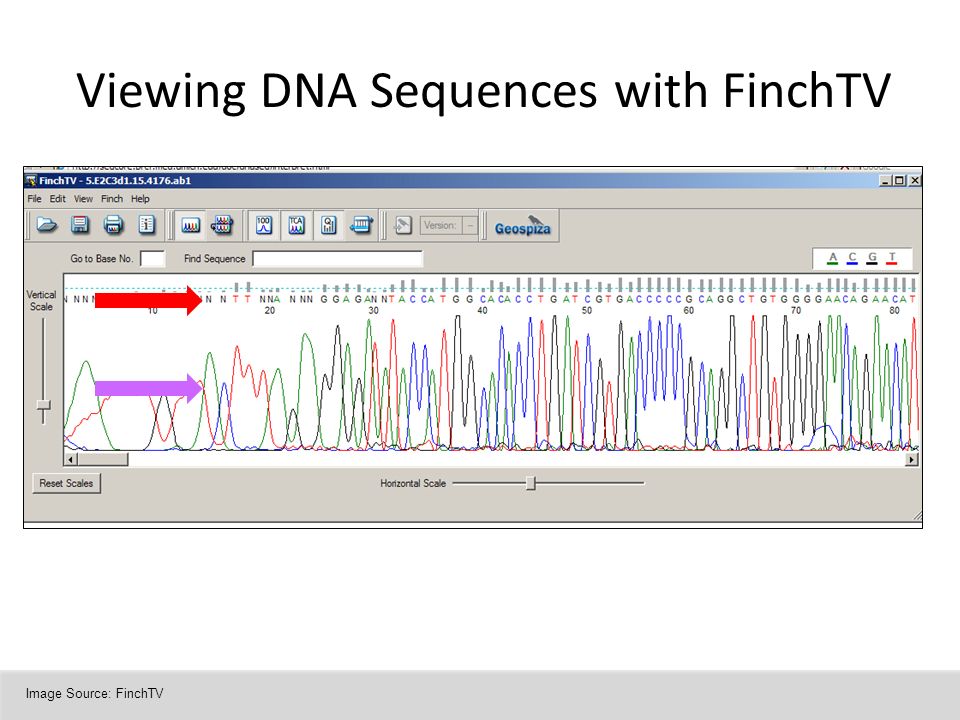Open the Finch menu
The image size is (960, 720).
pos(112,199)
